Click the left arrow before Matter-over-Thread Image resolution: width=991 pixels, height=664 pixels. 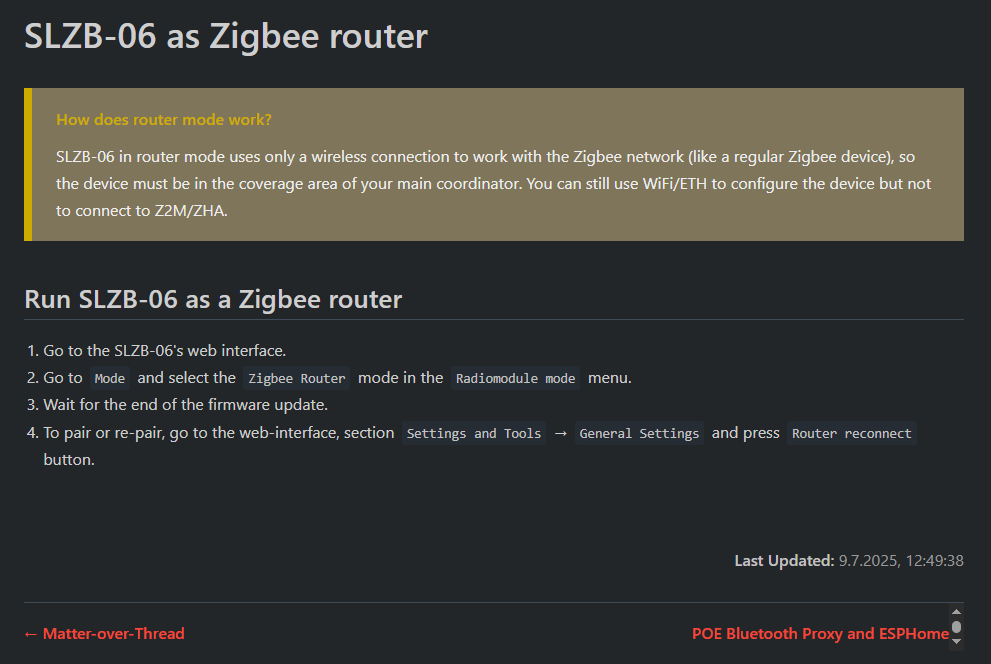[x=30, y=634]
